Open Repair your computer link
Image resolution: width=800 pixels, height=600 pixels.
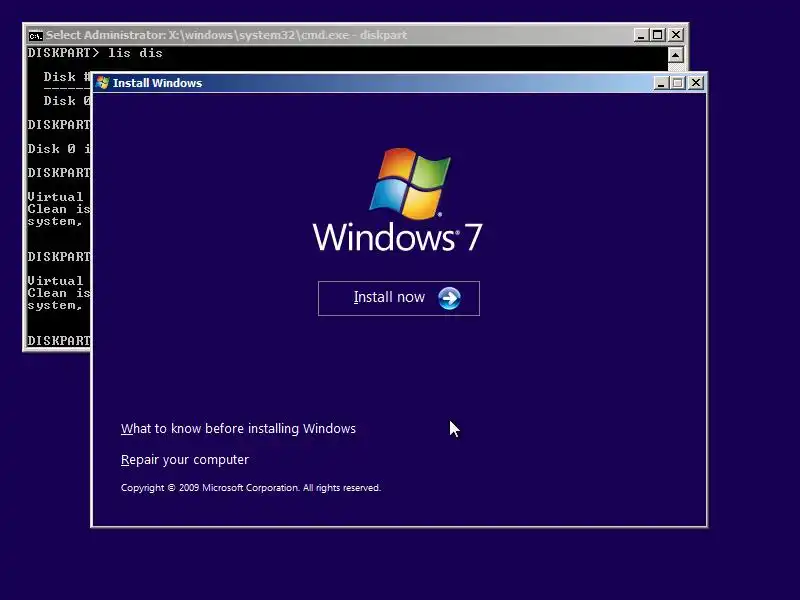(185, 460)
